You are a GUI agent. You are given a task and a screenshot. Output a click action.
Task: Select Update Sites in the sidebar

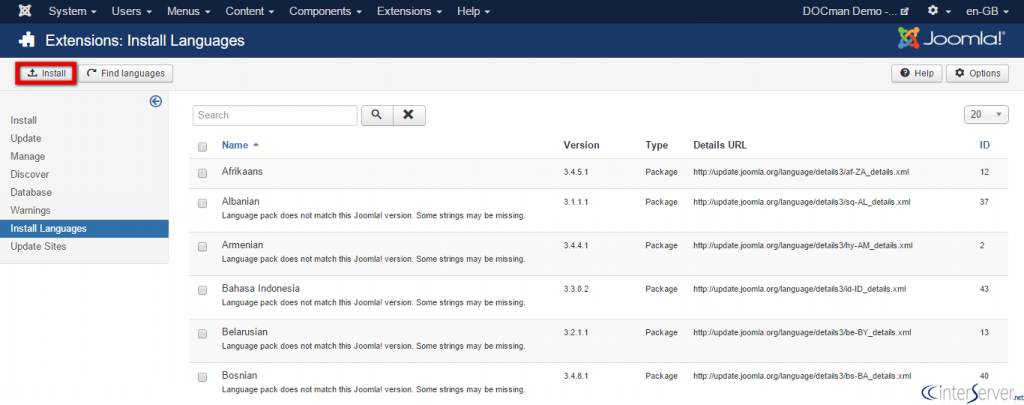click(x=39, y=246)
